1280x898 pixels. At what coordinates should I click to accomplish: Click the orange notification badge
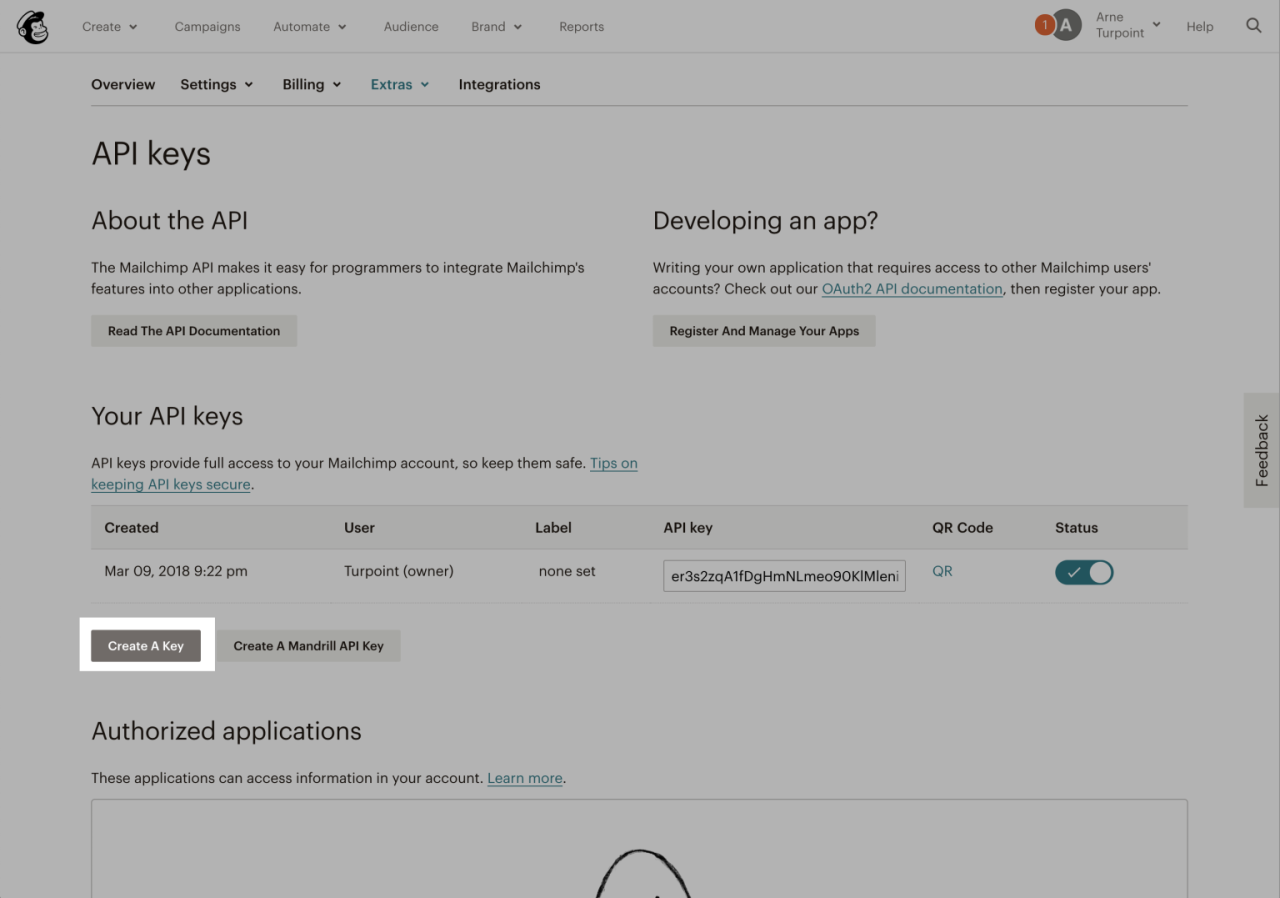pyautogui.click(x=1044, y=25)
